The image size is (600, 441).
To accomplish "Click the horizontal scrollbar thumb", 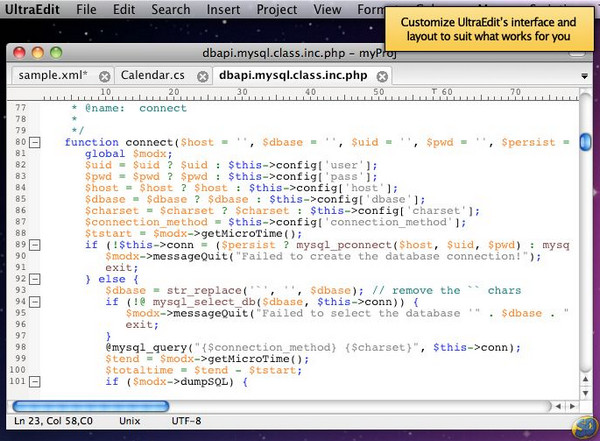I will (90, 406).
